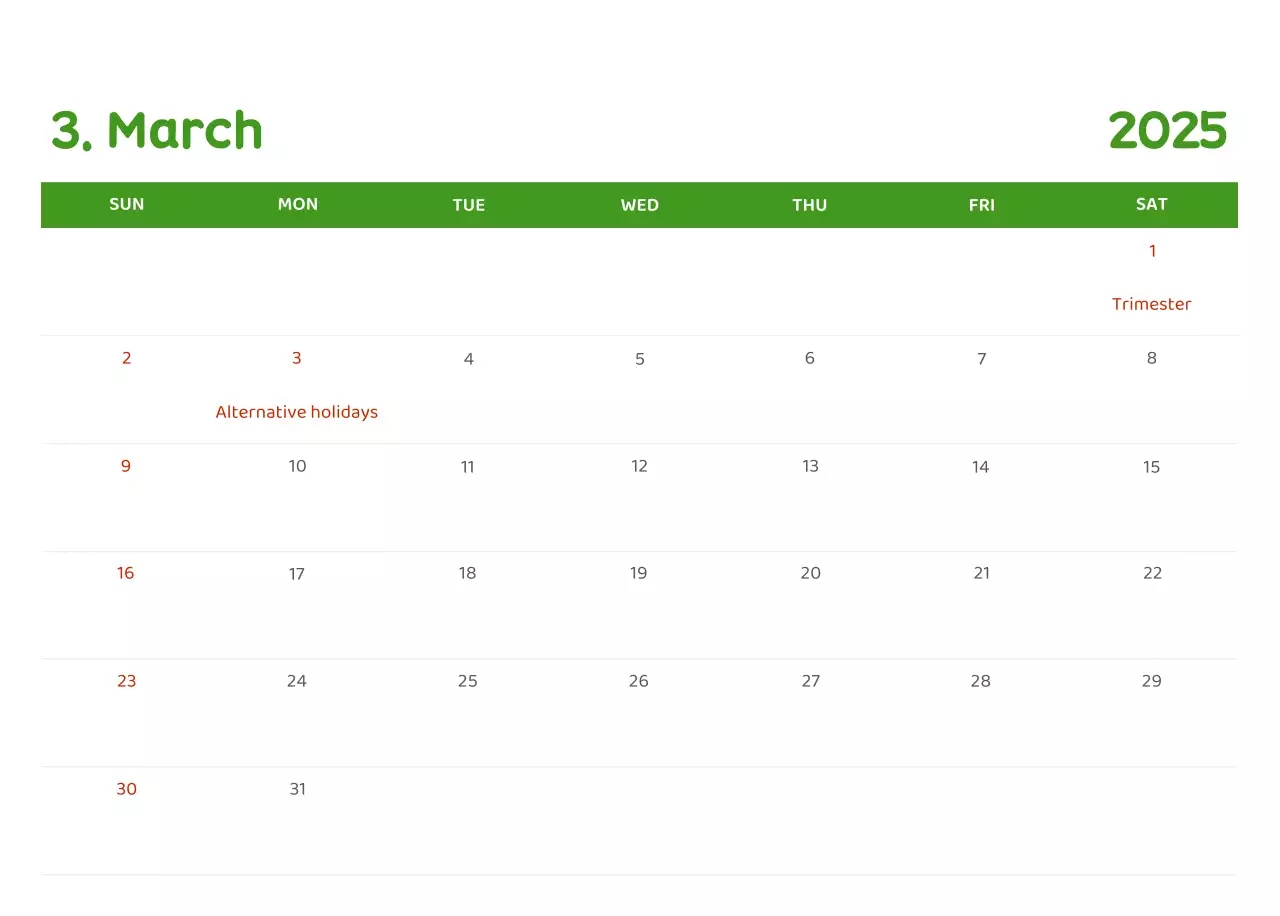The height and width of the screenshot is (916, 1280).
Task: Select the MON column header
Action: pyautogui.click(x=298, y=204)
